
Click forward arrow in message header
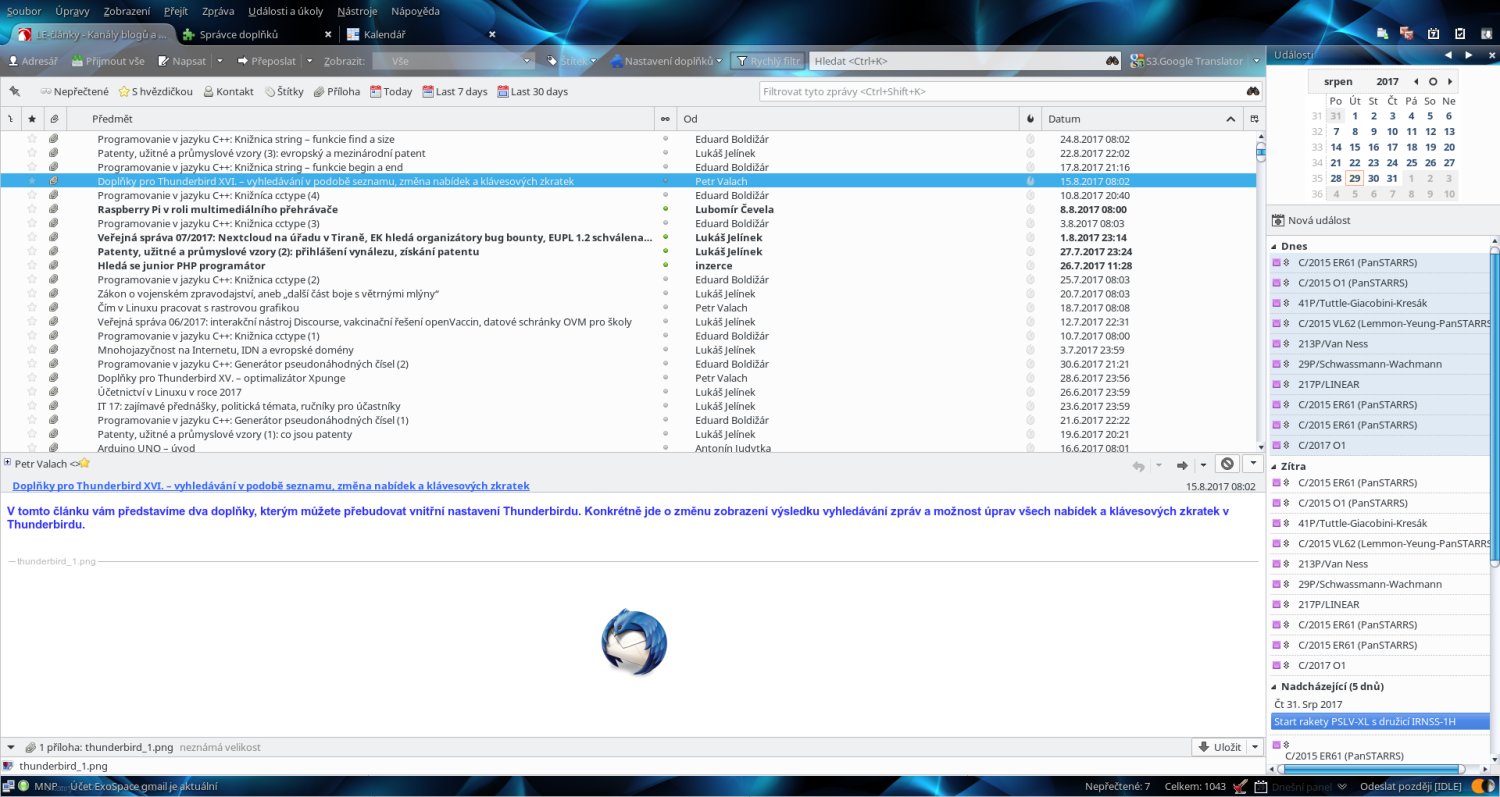coord(1181,464)
